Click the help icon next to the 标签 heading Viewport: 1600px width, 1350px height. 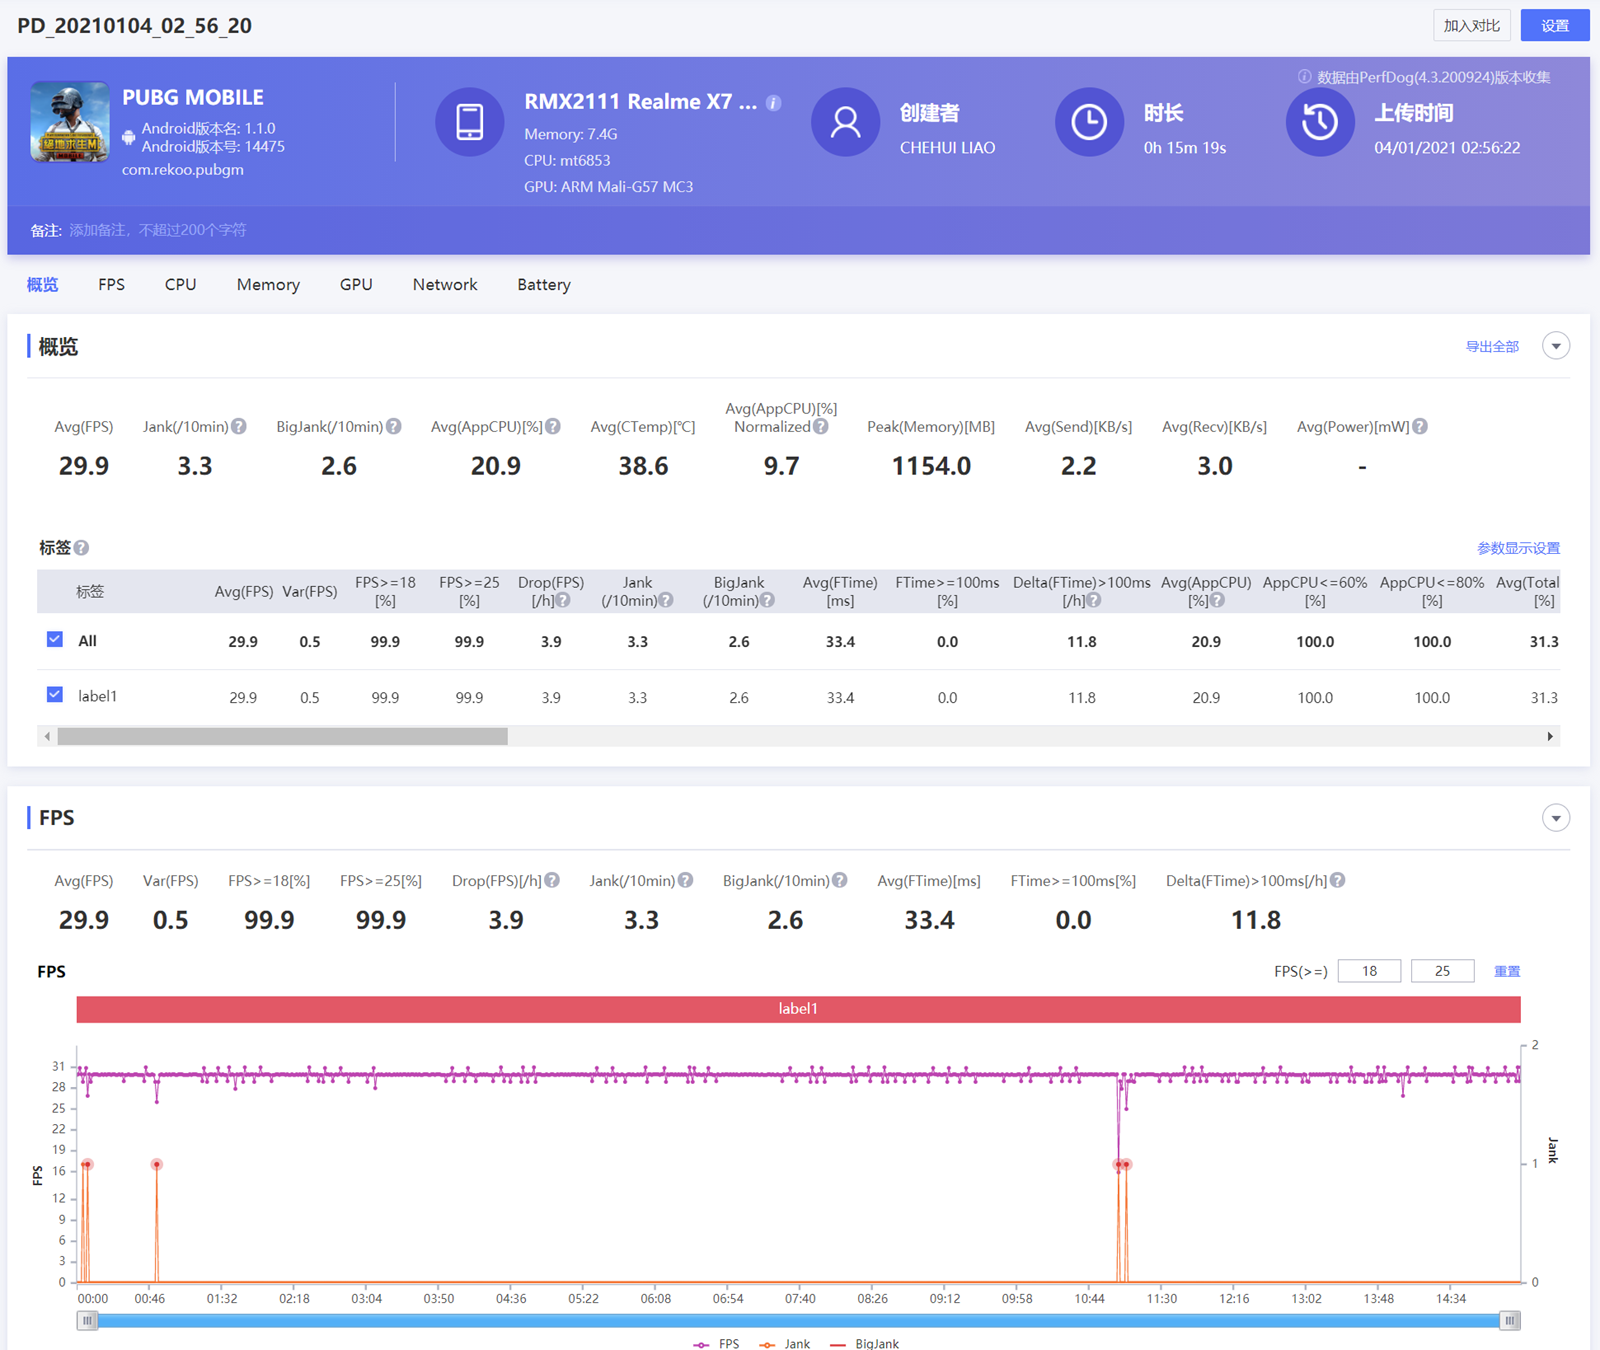point(82,548)
